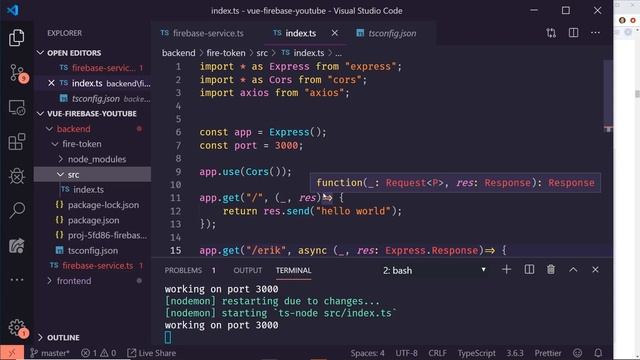Close the index.ts editor tab
The image size is (640, 360).
tap(334, 33)
